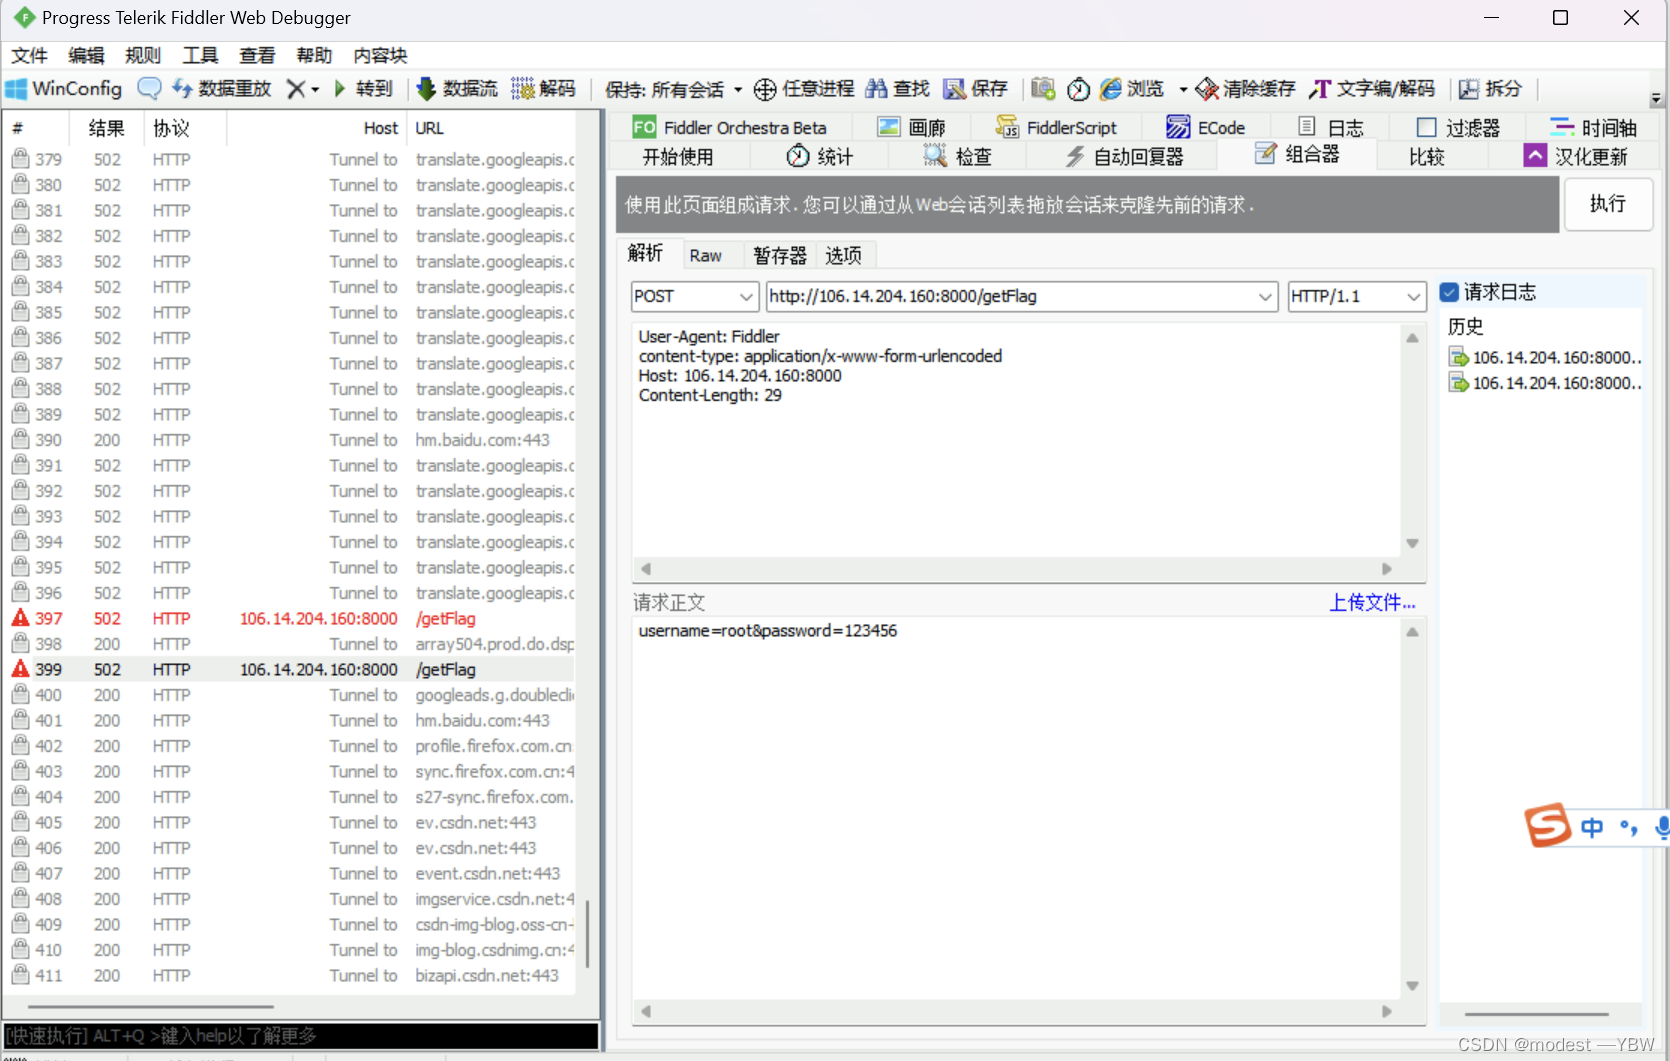
Task: Select session 399 warning icon row
Action: 20,670
